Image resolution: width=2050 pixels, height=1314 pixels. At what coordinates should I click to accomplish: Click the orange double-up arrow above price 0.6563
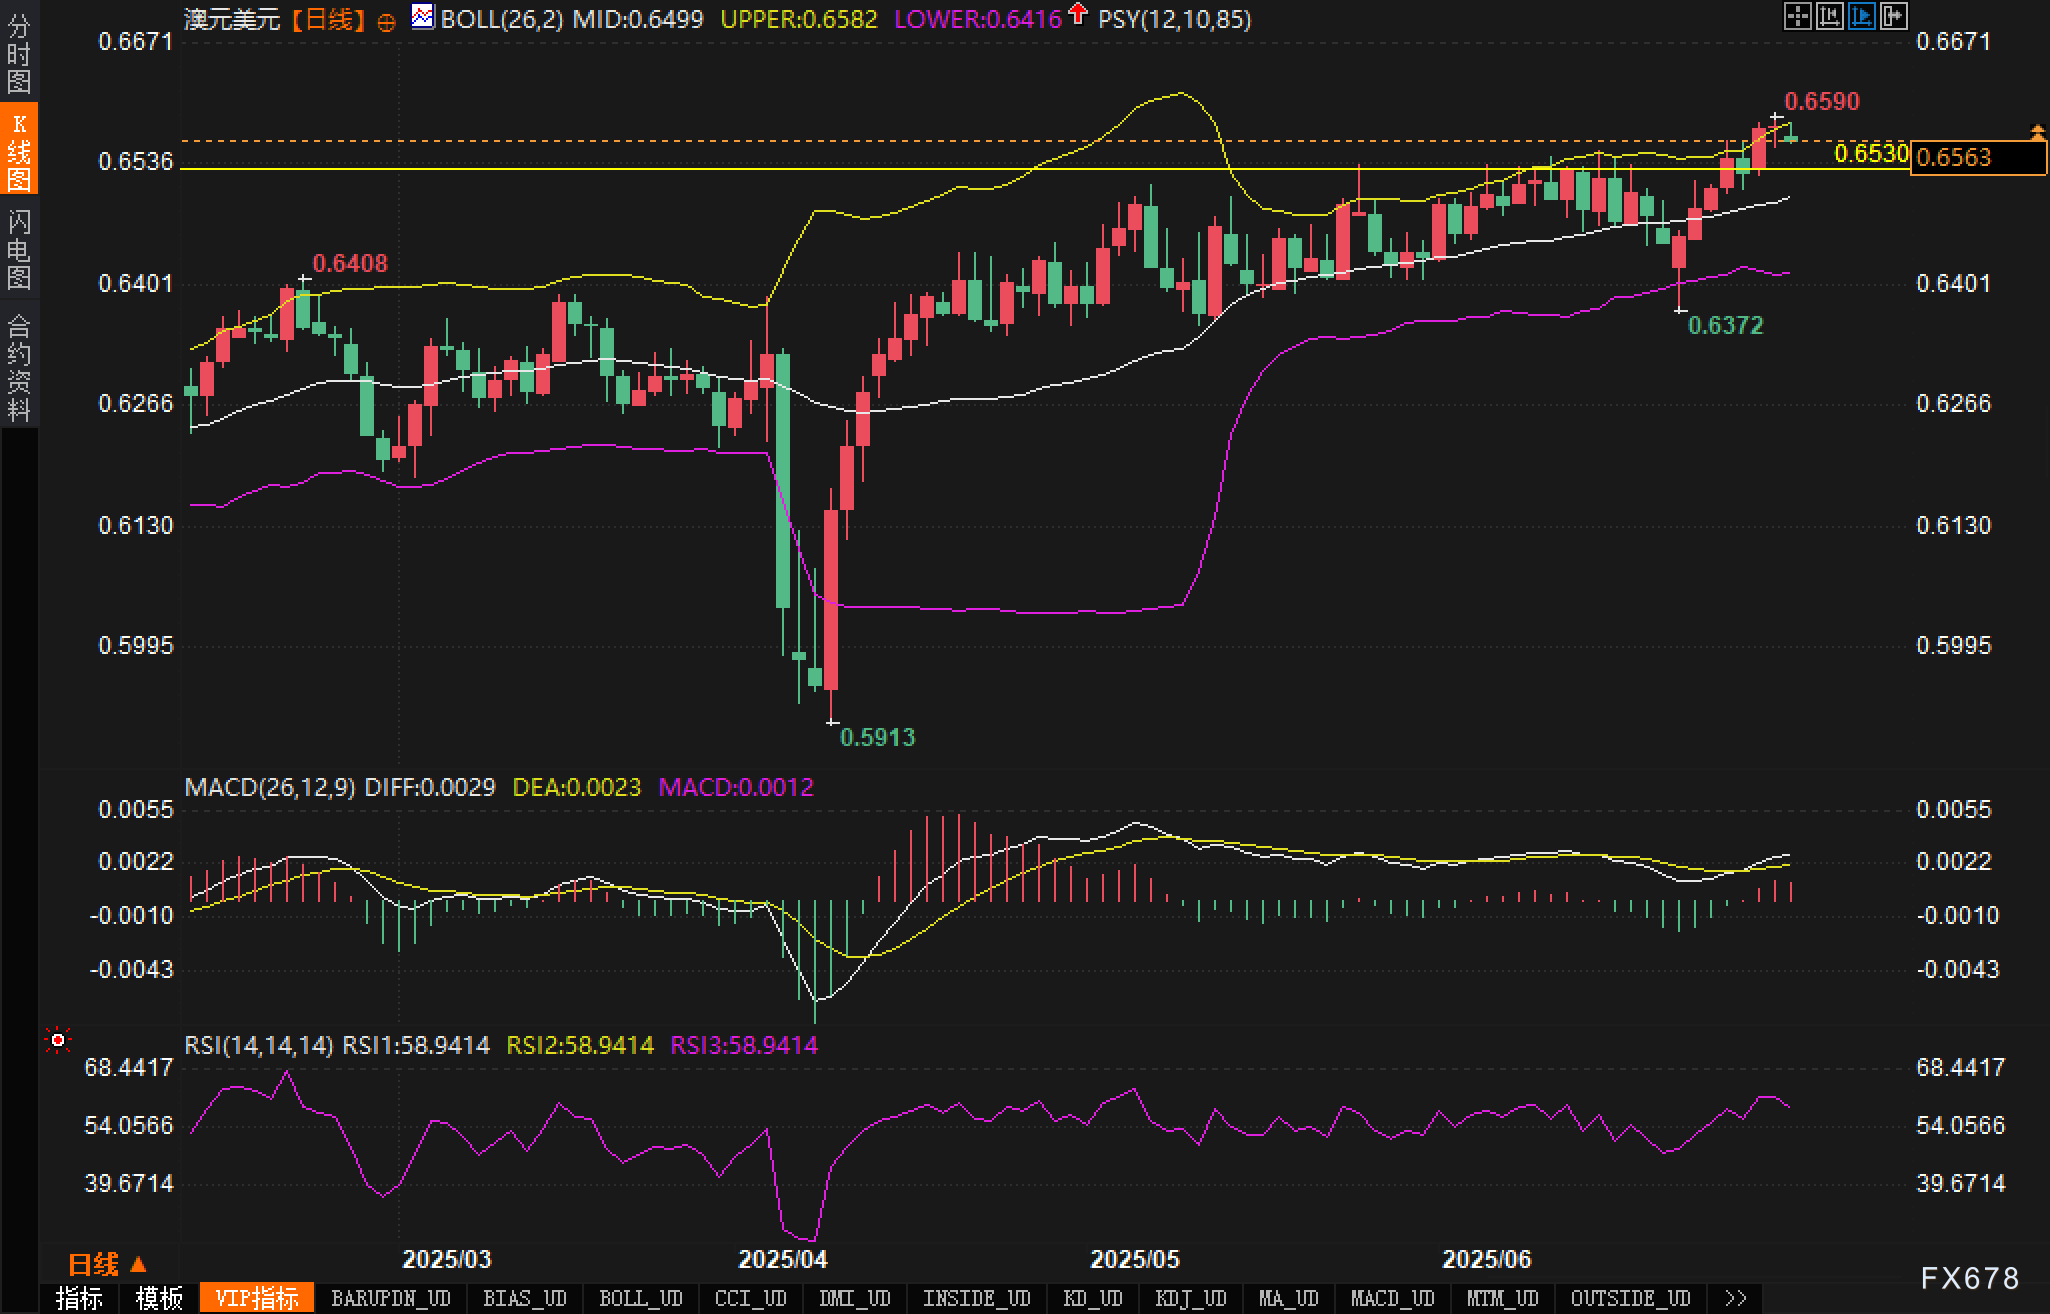(2037, 131)
